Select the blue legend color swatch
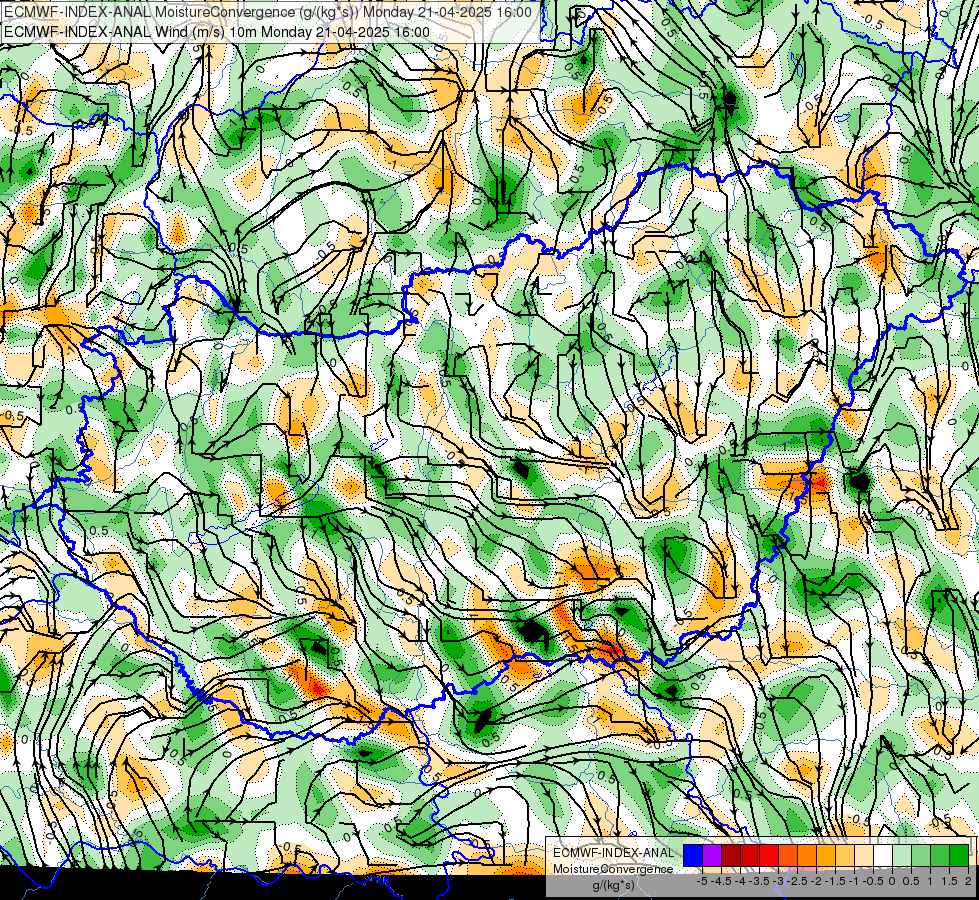 click(693, 855)
